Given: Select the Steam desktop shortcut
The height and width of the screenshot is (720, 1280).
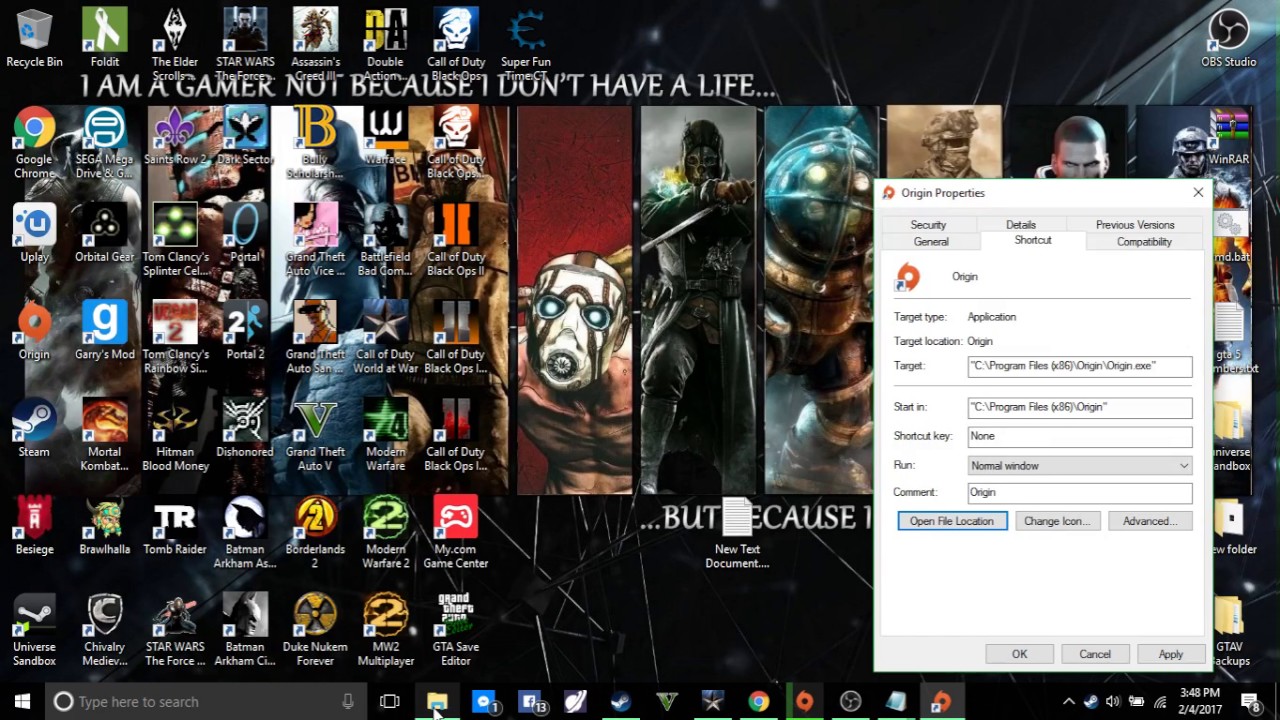Looking at the screenshot, I should click(34, 430).
